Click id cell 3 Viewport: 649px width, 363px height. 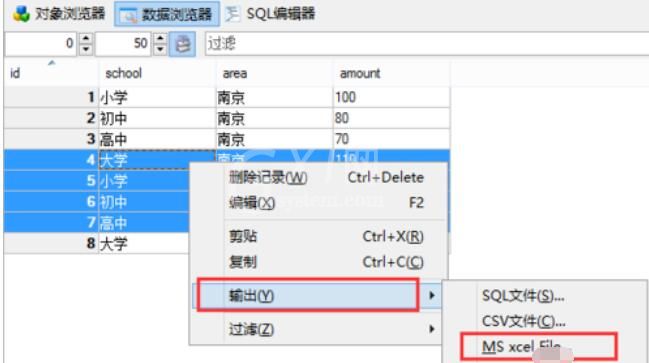click(51, 139)
